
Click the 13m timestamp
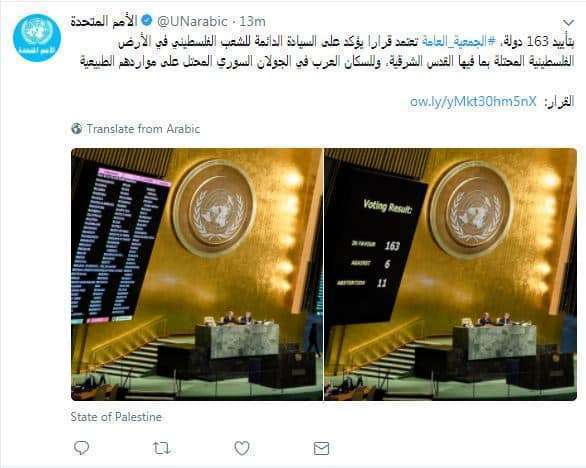252,22
